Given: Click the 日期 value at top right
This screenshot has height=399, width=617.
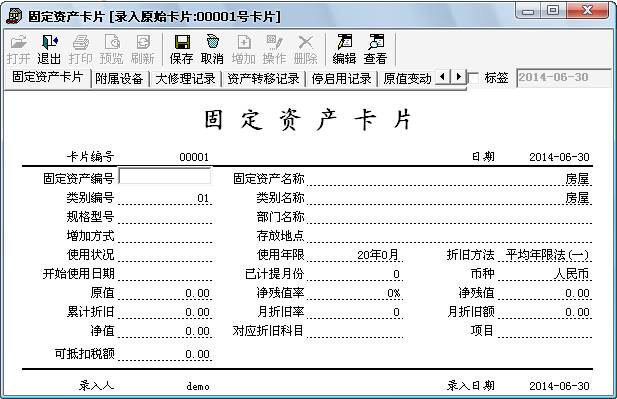Looking at the screenshot, I should [559, 157].
